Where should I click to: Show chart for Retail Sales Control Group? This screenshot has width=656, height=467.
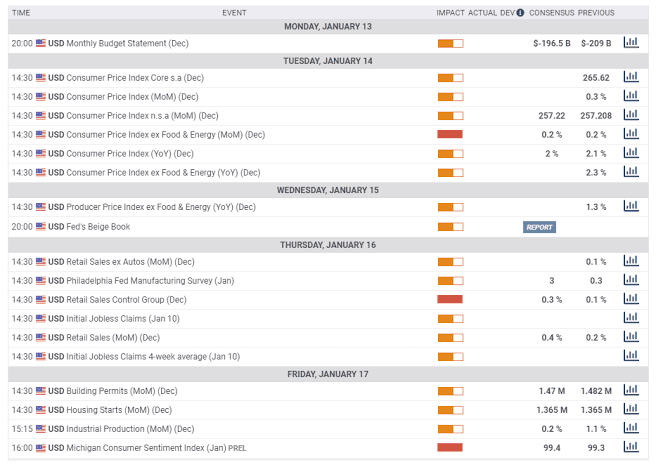pyautogui.click(x=631, y=299)
